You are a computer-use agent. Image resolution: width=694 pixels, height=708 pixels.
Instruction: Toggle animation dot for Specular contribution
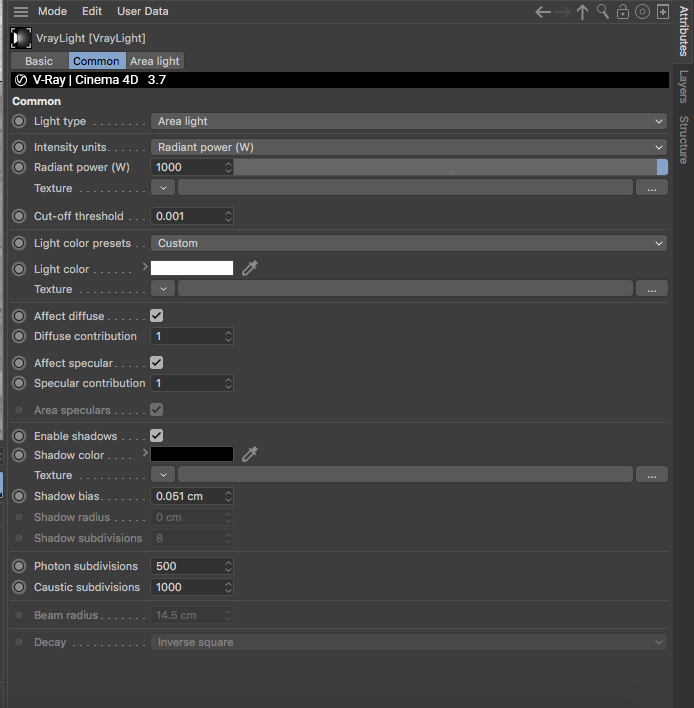19,383
